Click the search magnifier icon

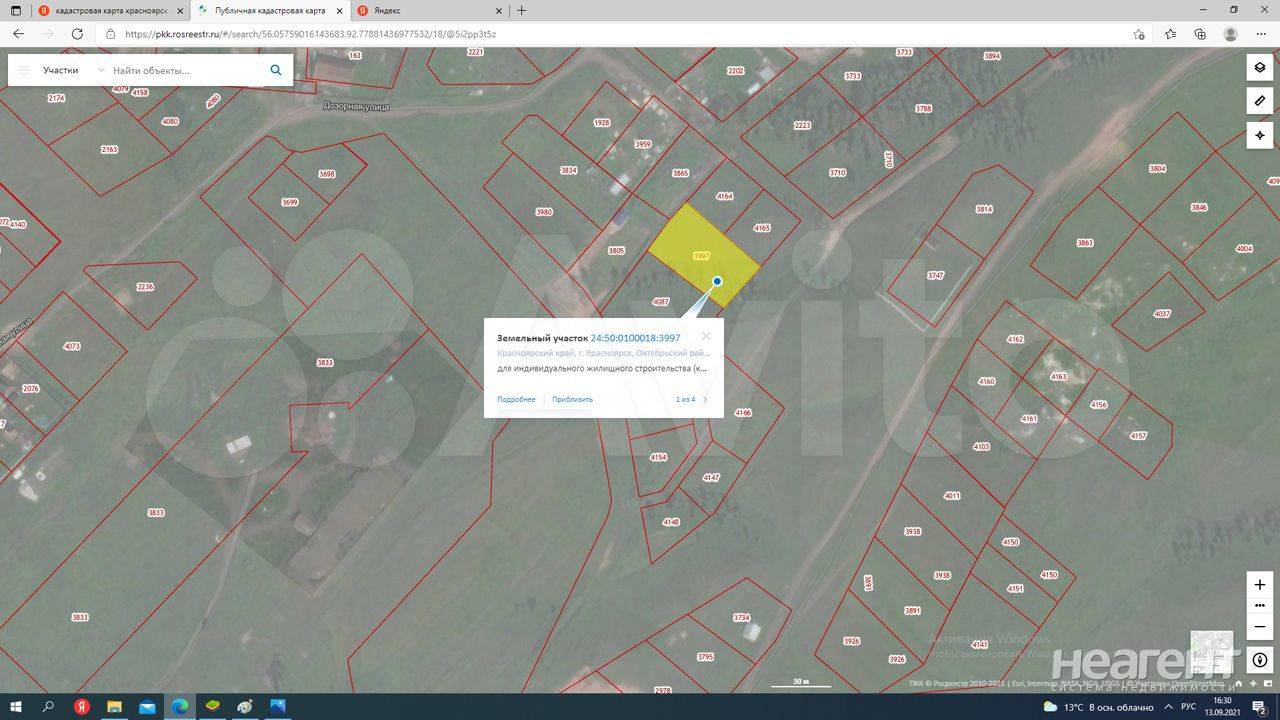[276, 70]
